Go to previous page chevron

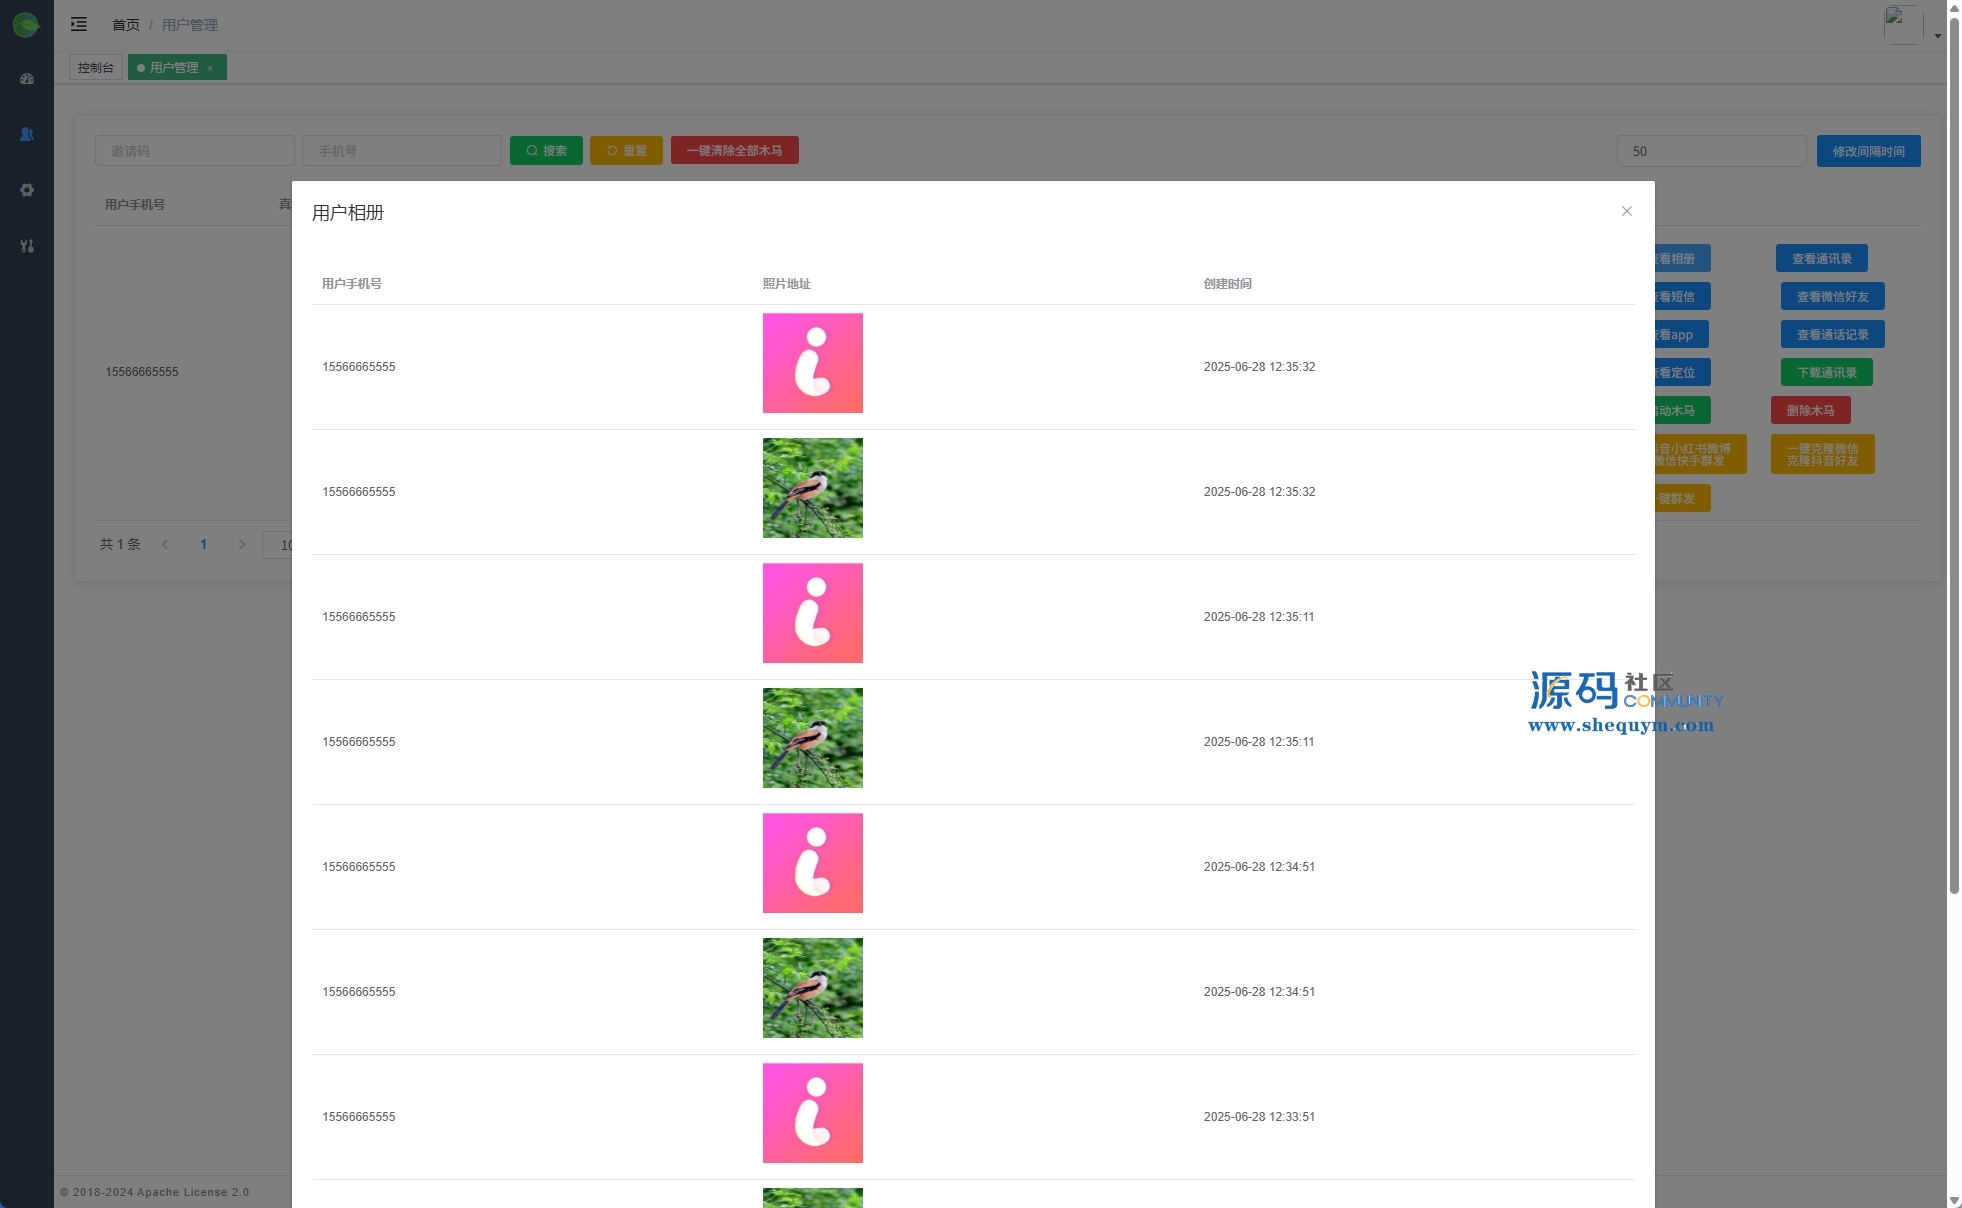pyautogui.click(x=165, y=545)
